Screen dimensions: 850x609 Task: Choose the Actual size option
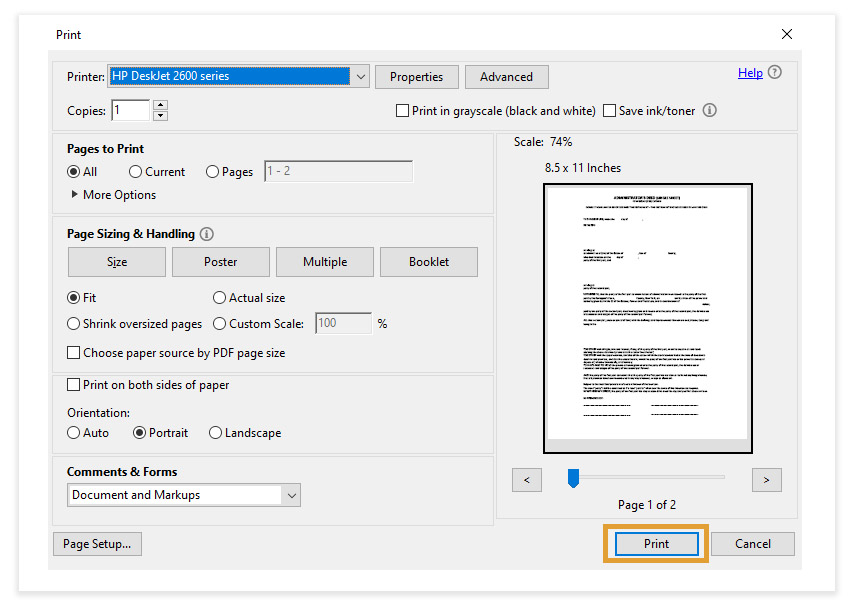click(x=219, y=298)
